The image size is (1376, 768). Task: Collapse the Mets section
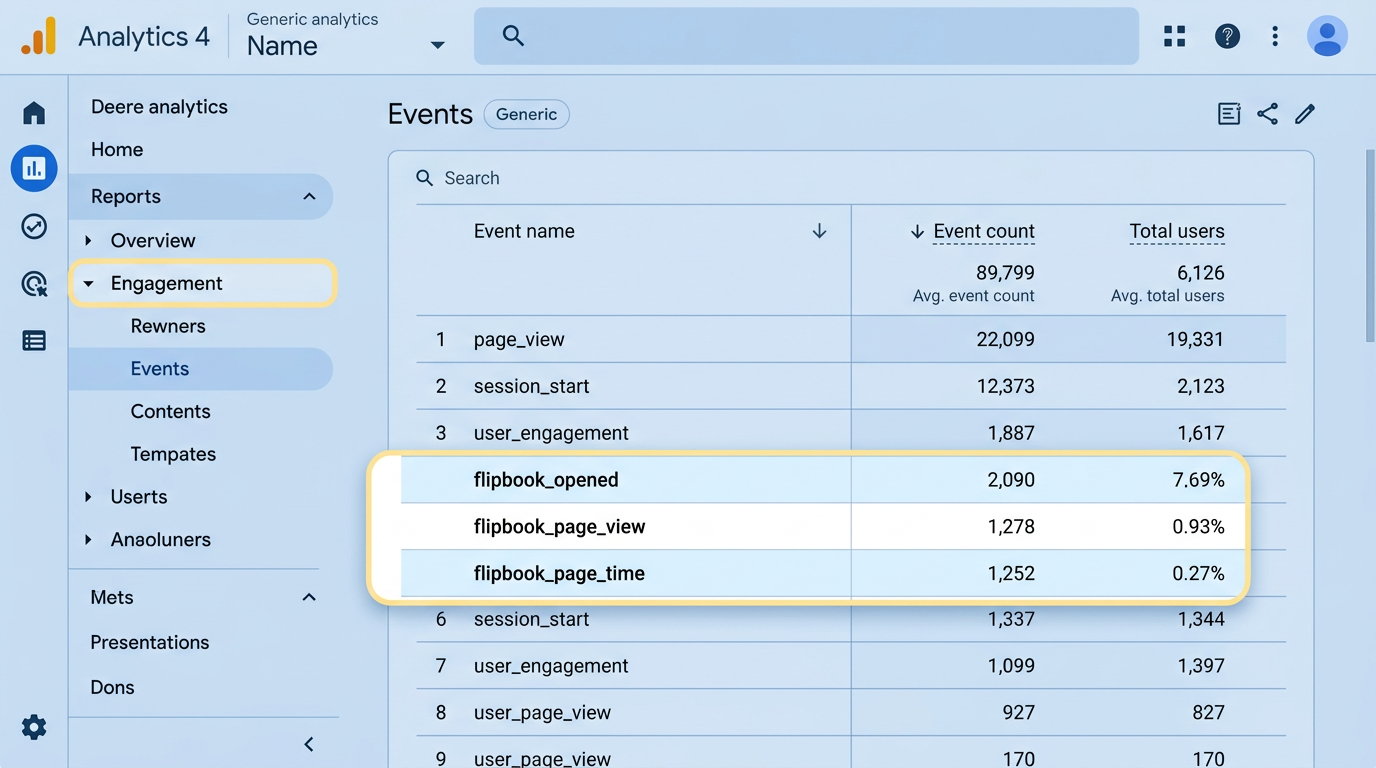click(x=309, y=596)
